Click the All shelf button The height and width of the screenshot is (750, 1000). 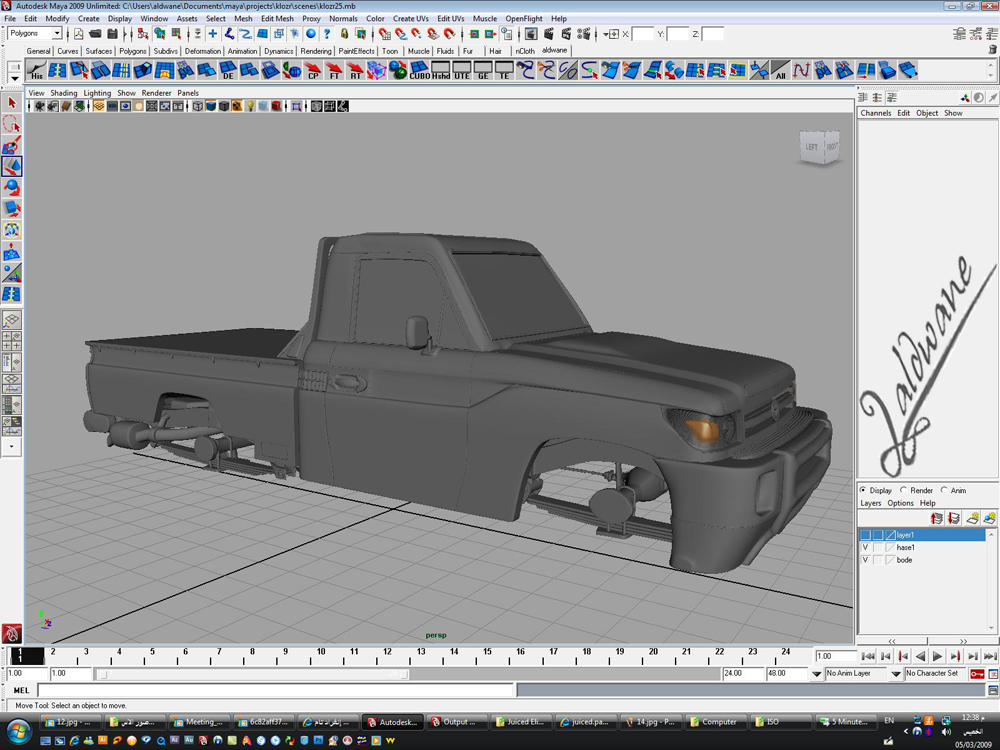tap(780, 70)
